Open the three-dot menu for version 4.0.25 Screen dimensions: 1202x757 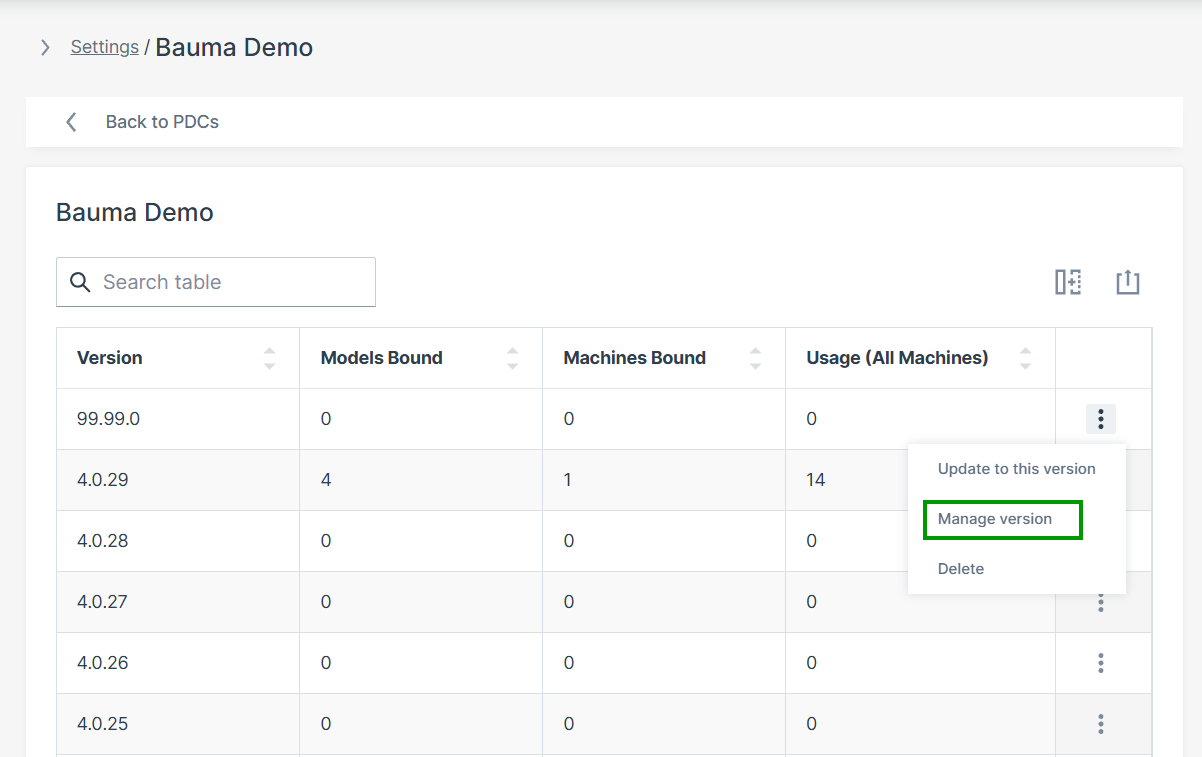[1100, 724]
